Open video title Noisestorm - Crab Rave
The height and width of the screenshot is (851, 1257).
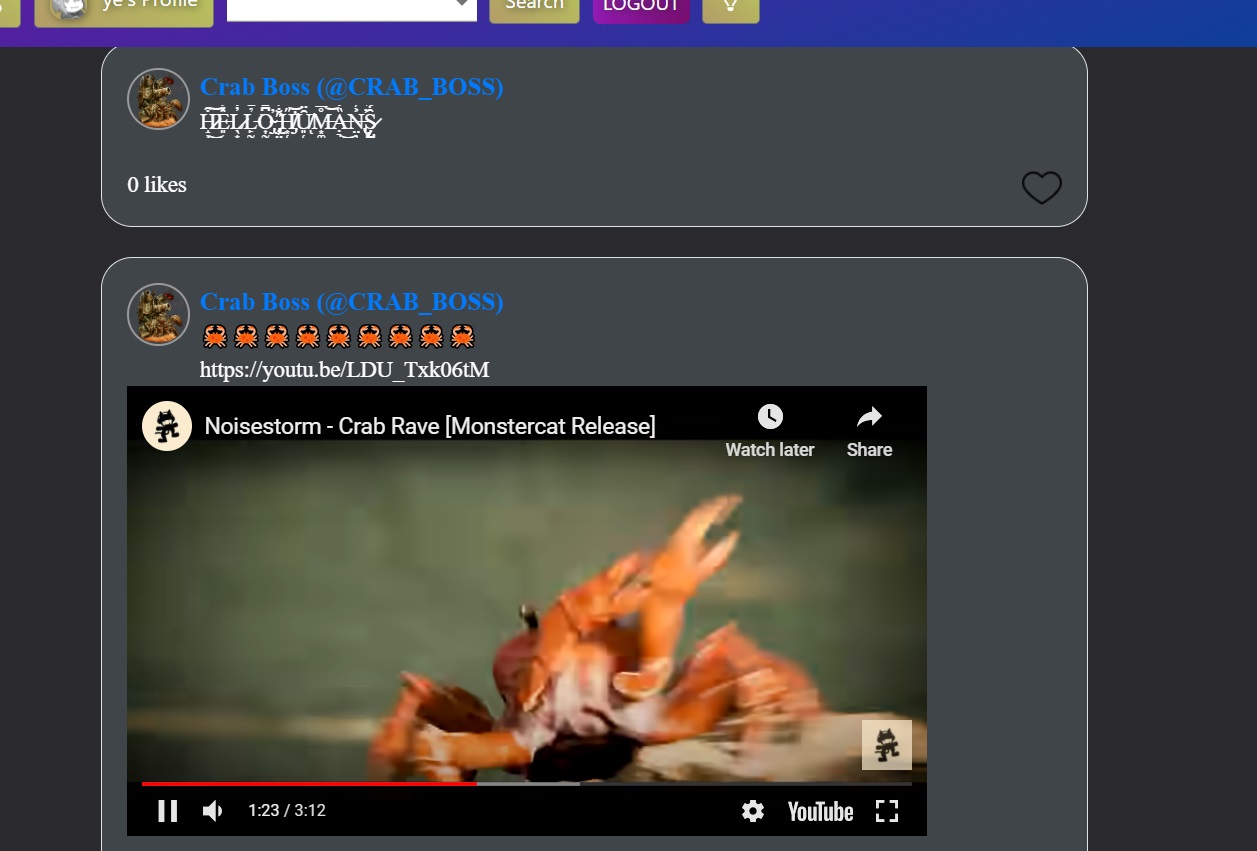[430, 426]
